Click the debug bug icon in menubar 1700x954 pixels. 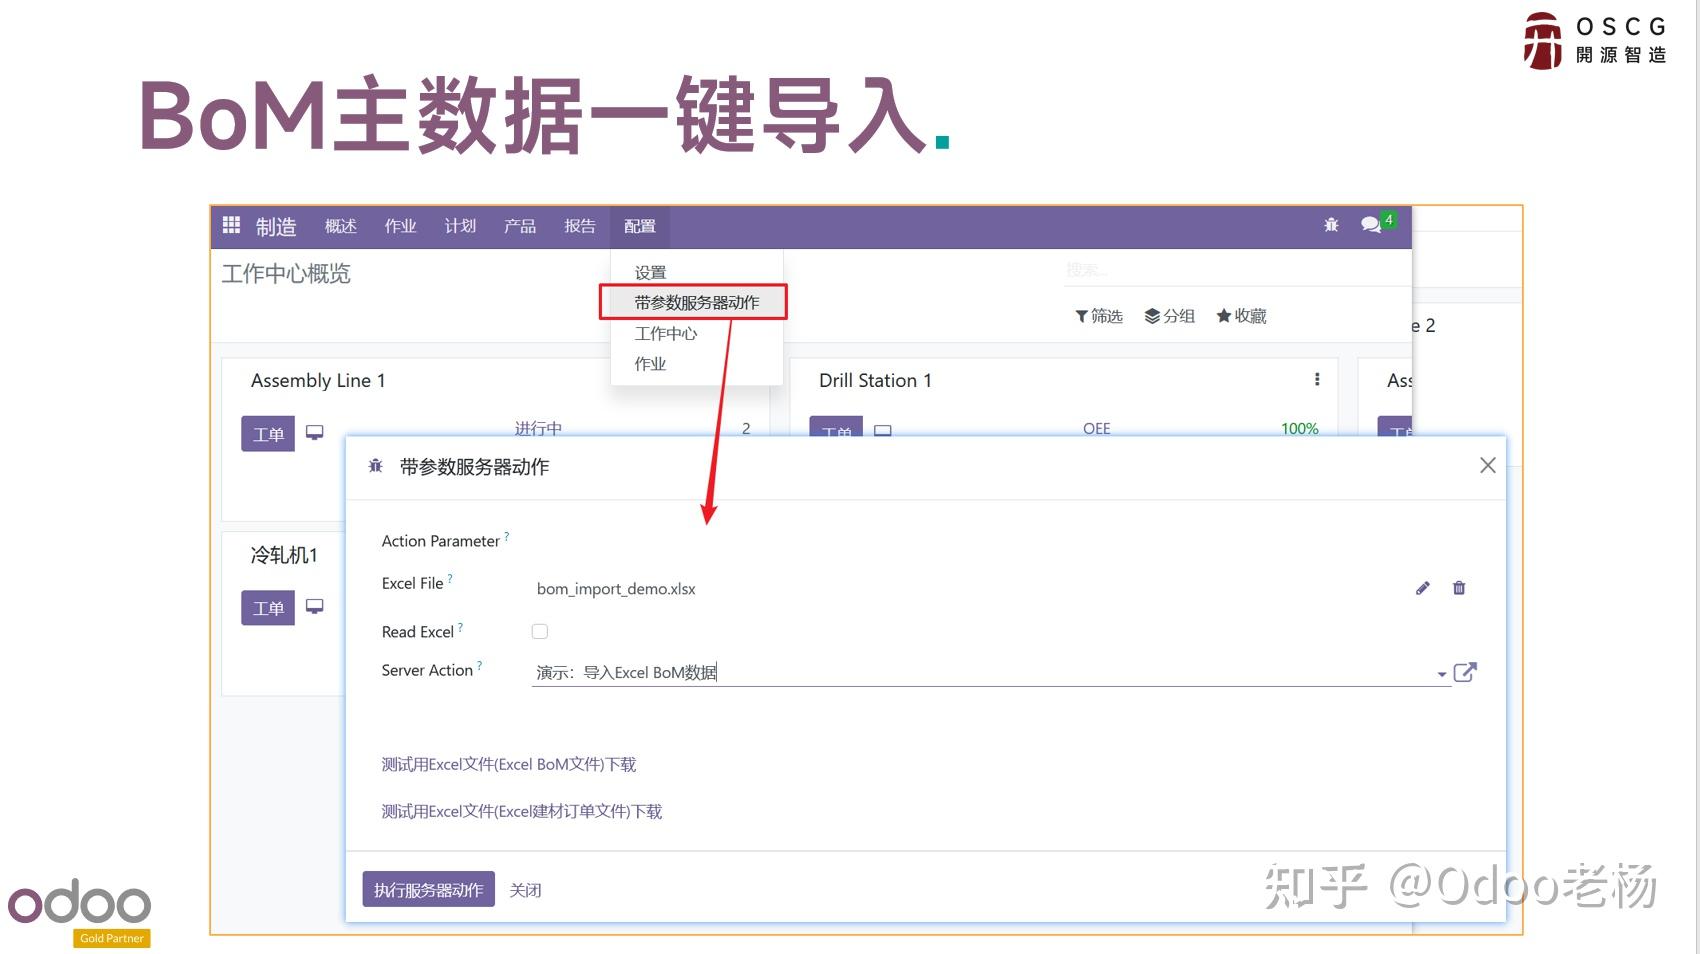1331,225
